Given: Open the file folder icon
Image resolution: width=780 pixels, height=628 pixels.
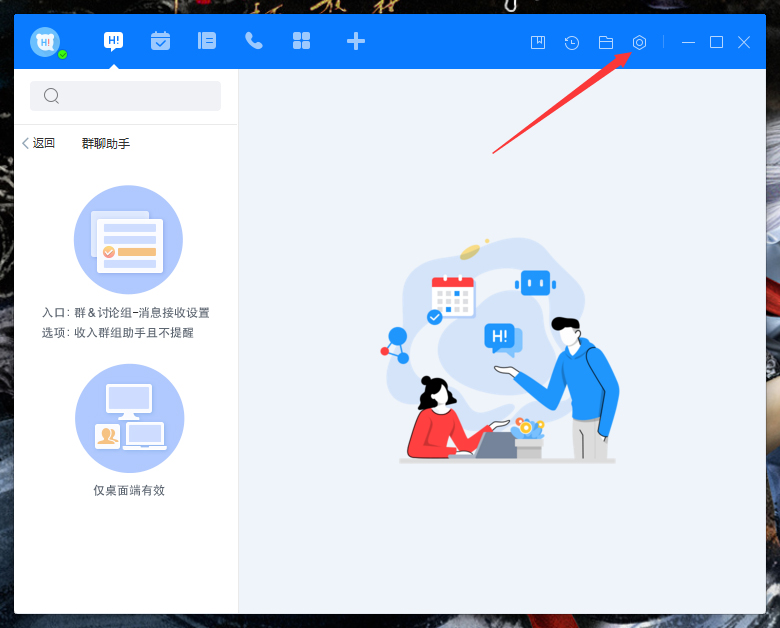Looking at the screenshot, I should pyautogui.click(x=606, y=42).
